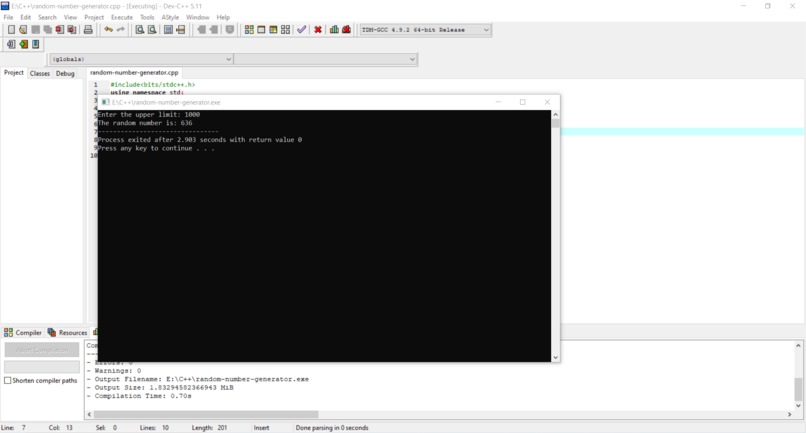Click the Syntax Check checkmark icon
The image size is (806, 433).
click(x=301, y=30)
